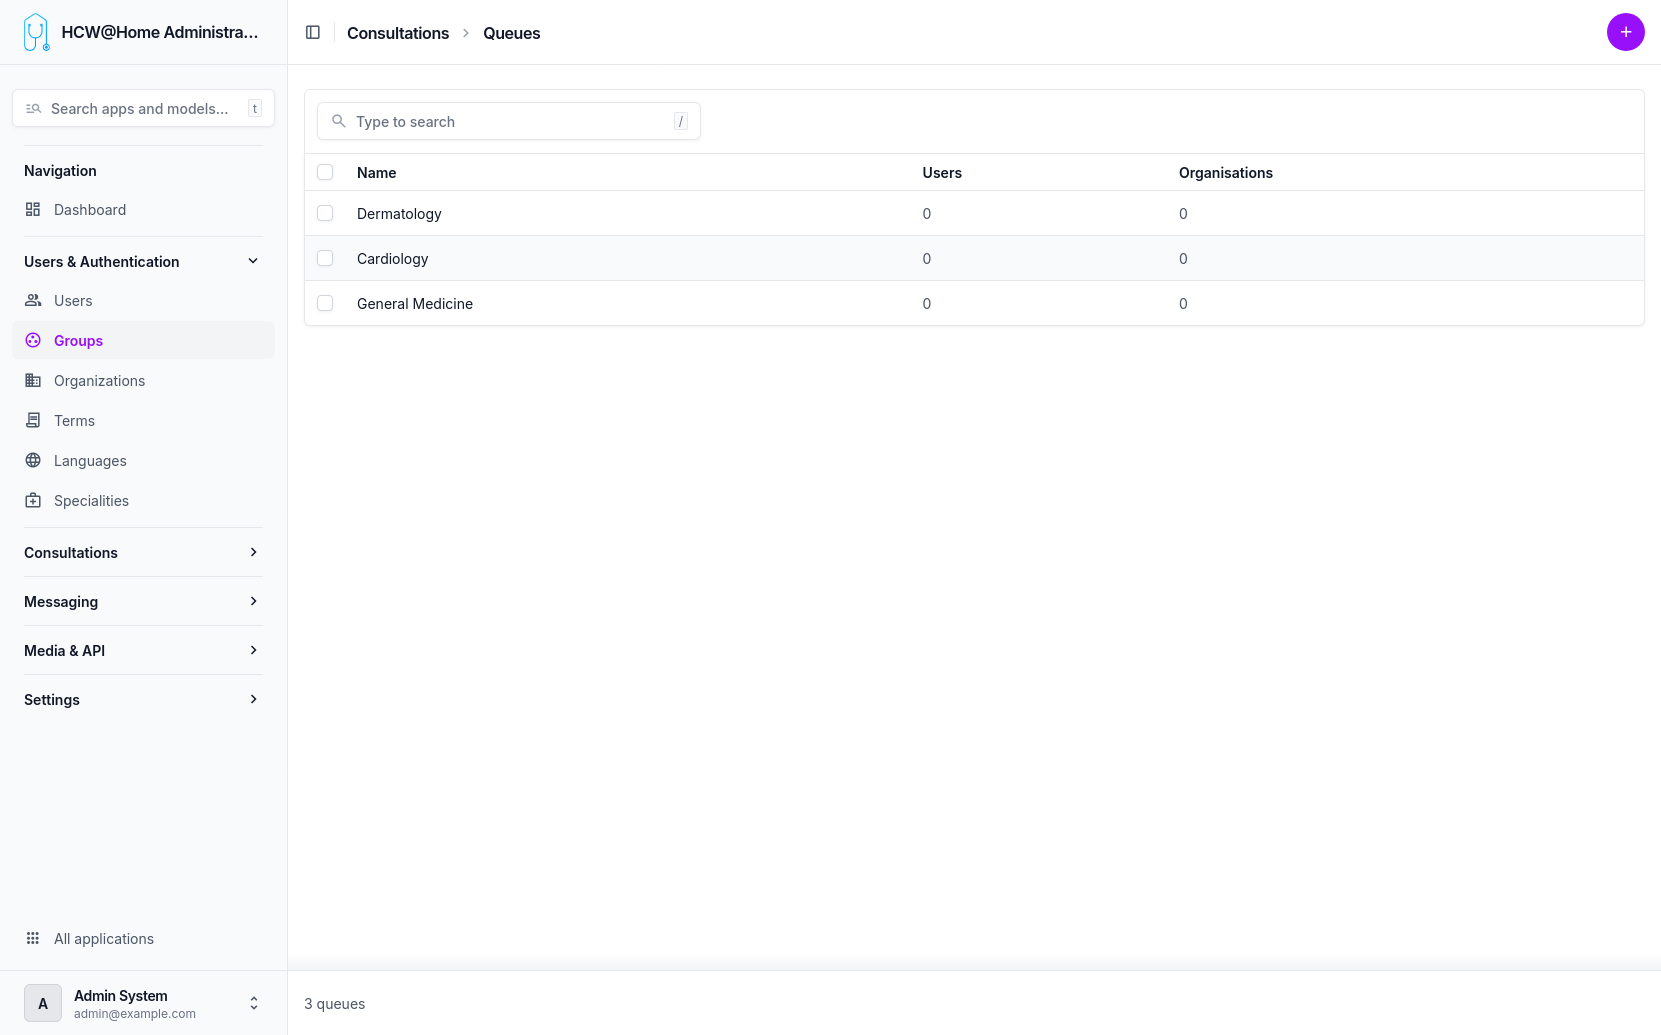Click the Specialities medical bag icon
Screen dimensions: 1661x1035
click(x=33, y=501)
